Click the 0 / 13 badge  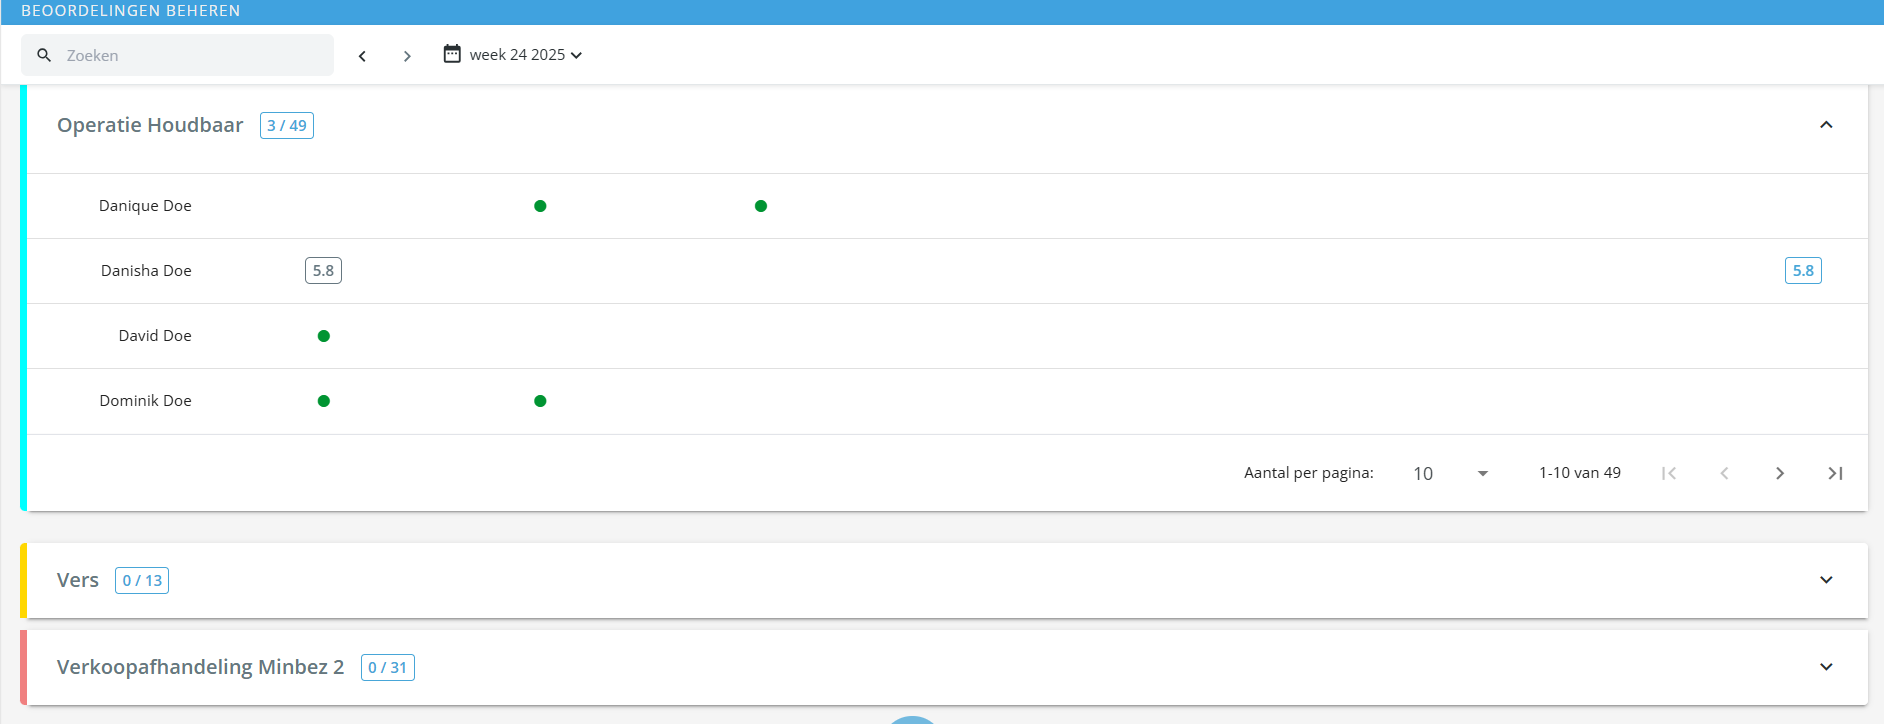coord(142,581)
